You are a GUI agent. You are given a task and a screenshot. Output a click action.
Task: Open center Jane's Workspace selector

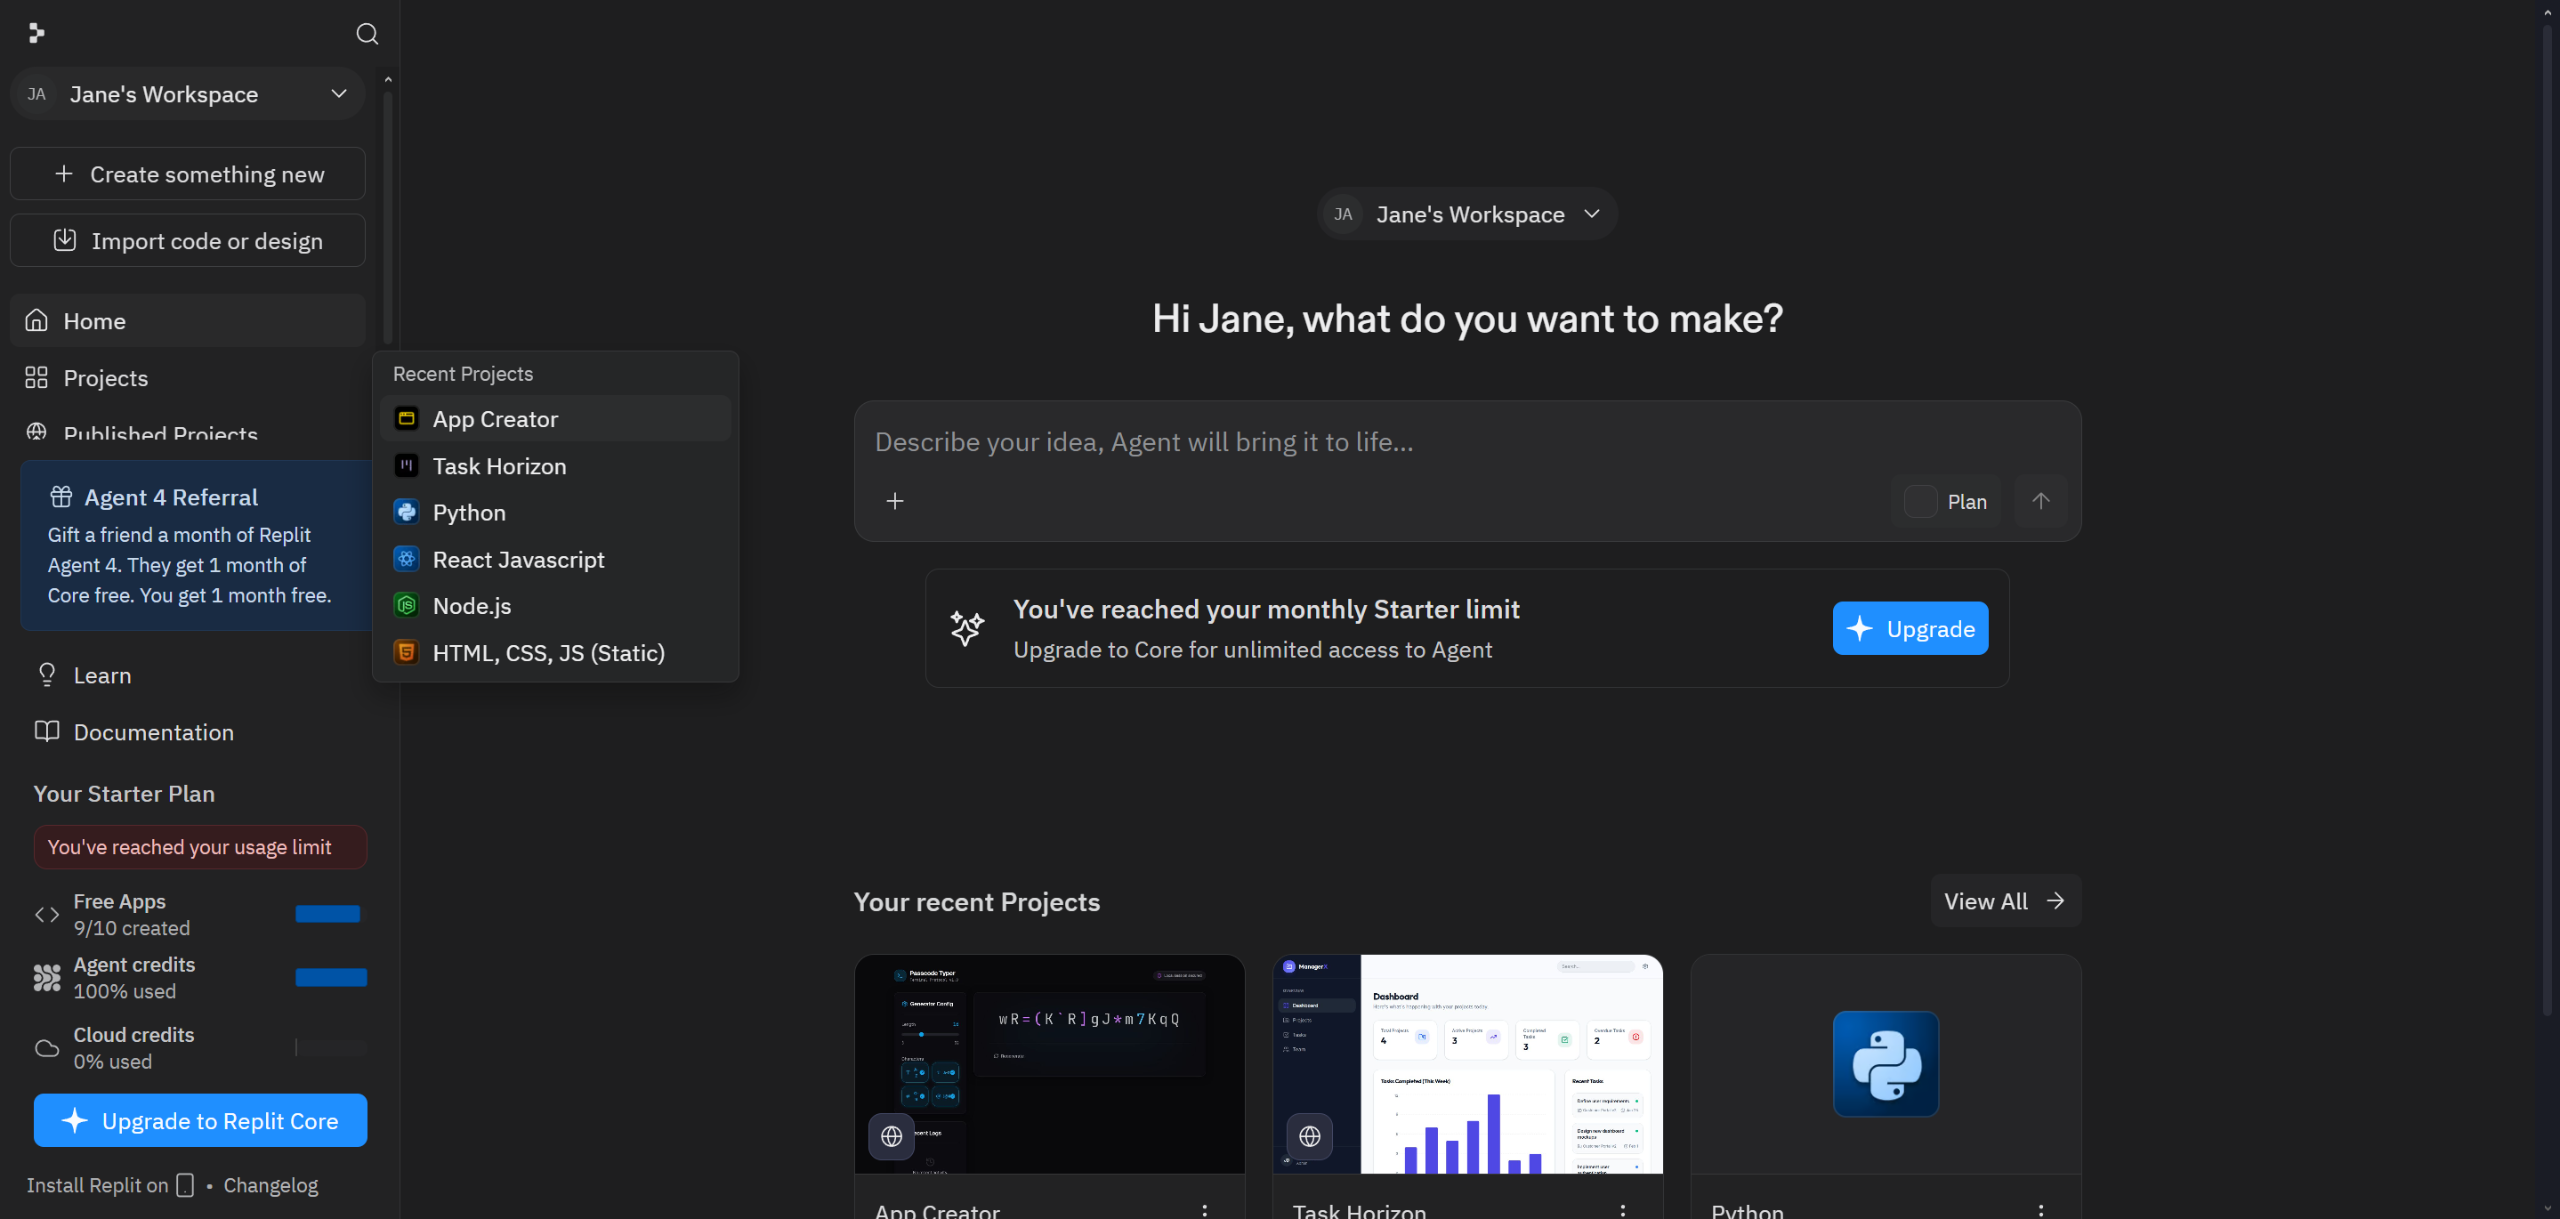1466,214
